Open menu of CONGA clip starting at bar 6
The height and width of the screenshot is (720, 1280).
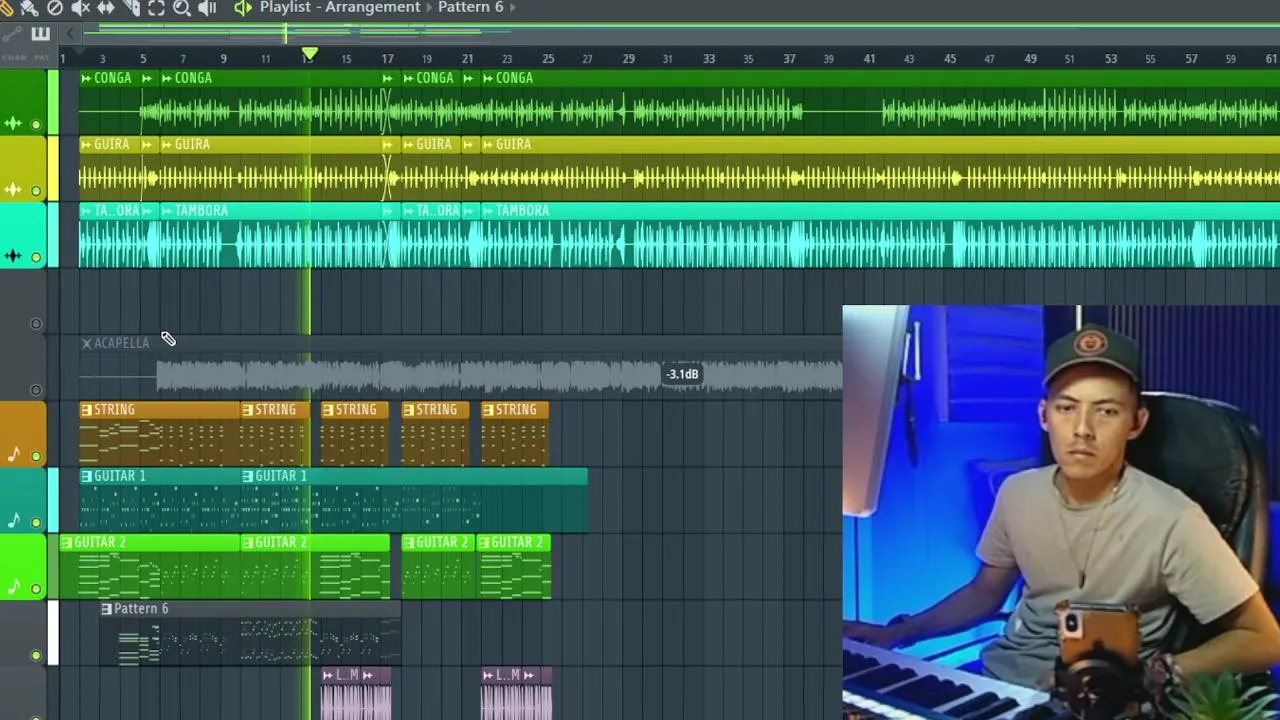167,78
